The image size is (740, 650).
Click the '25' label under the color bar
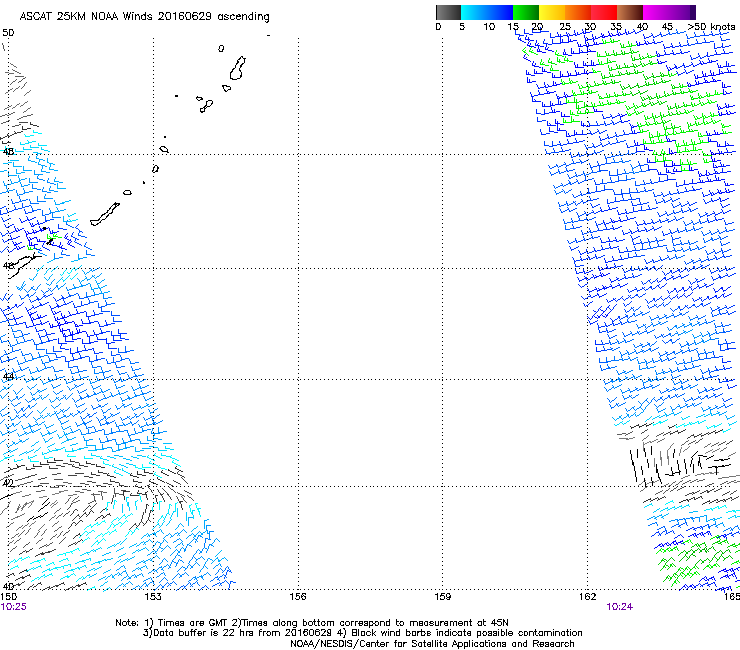(565, 27)
